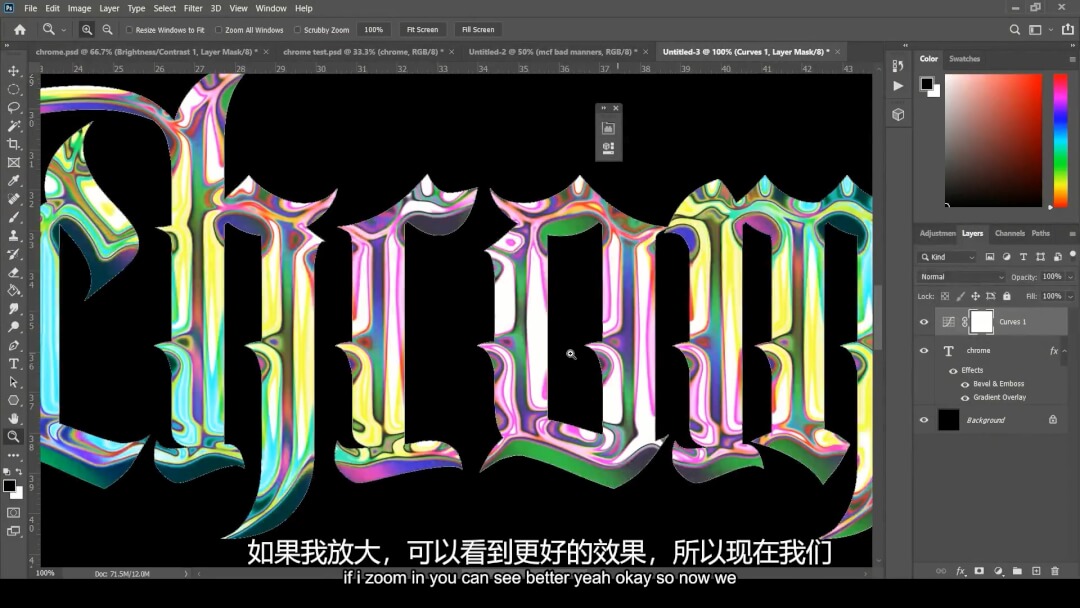
Task: Select the Magic Wand tool
Action: click(x=14, y=126)
